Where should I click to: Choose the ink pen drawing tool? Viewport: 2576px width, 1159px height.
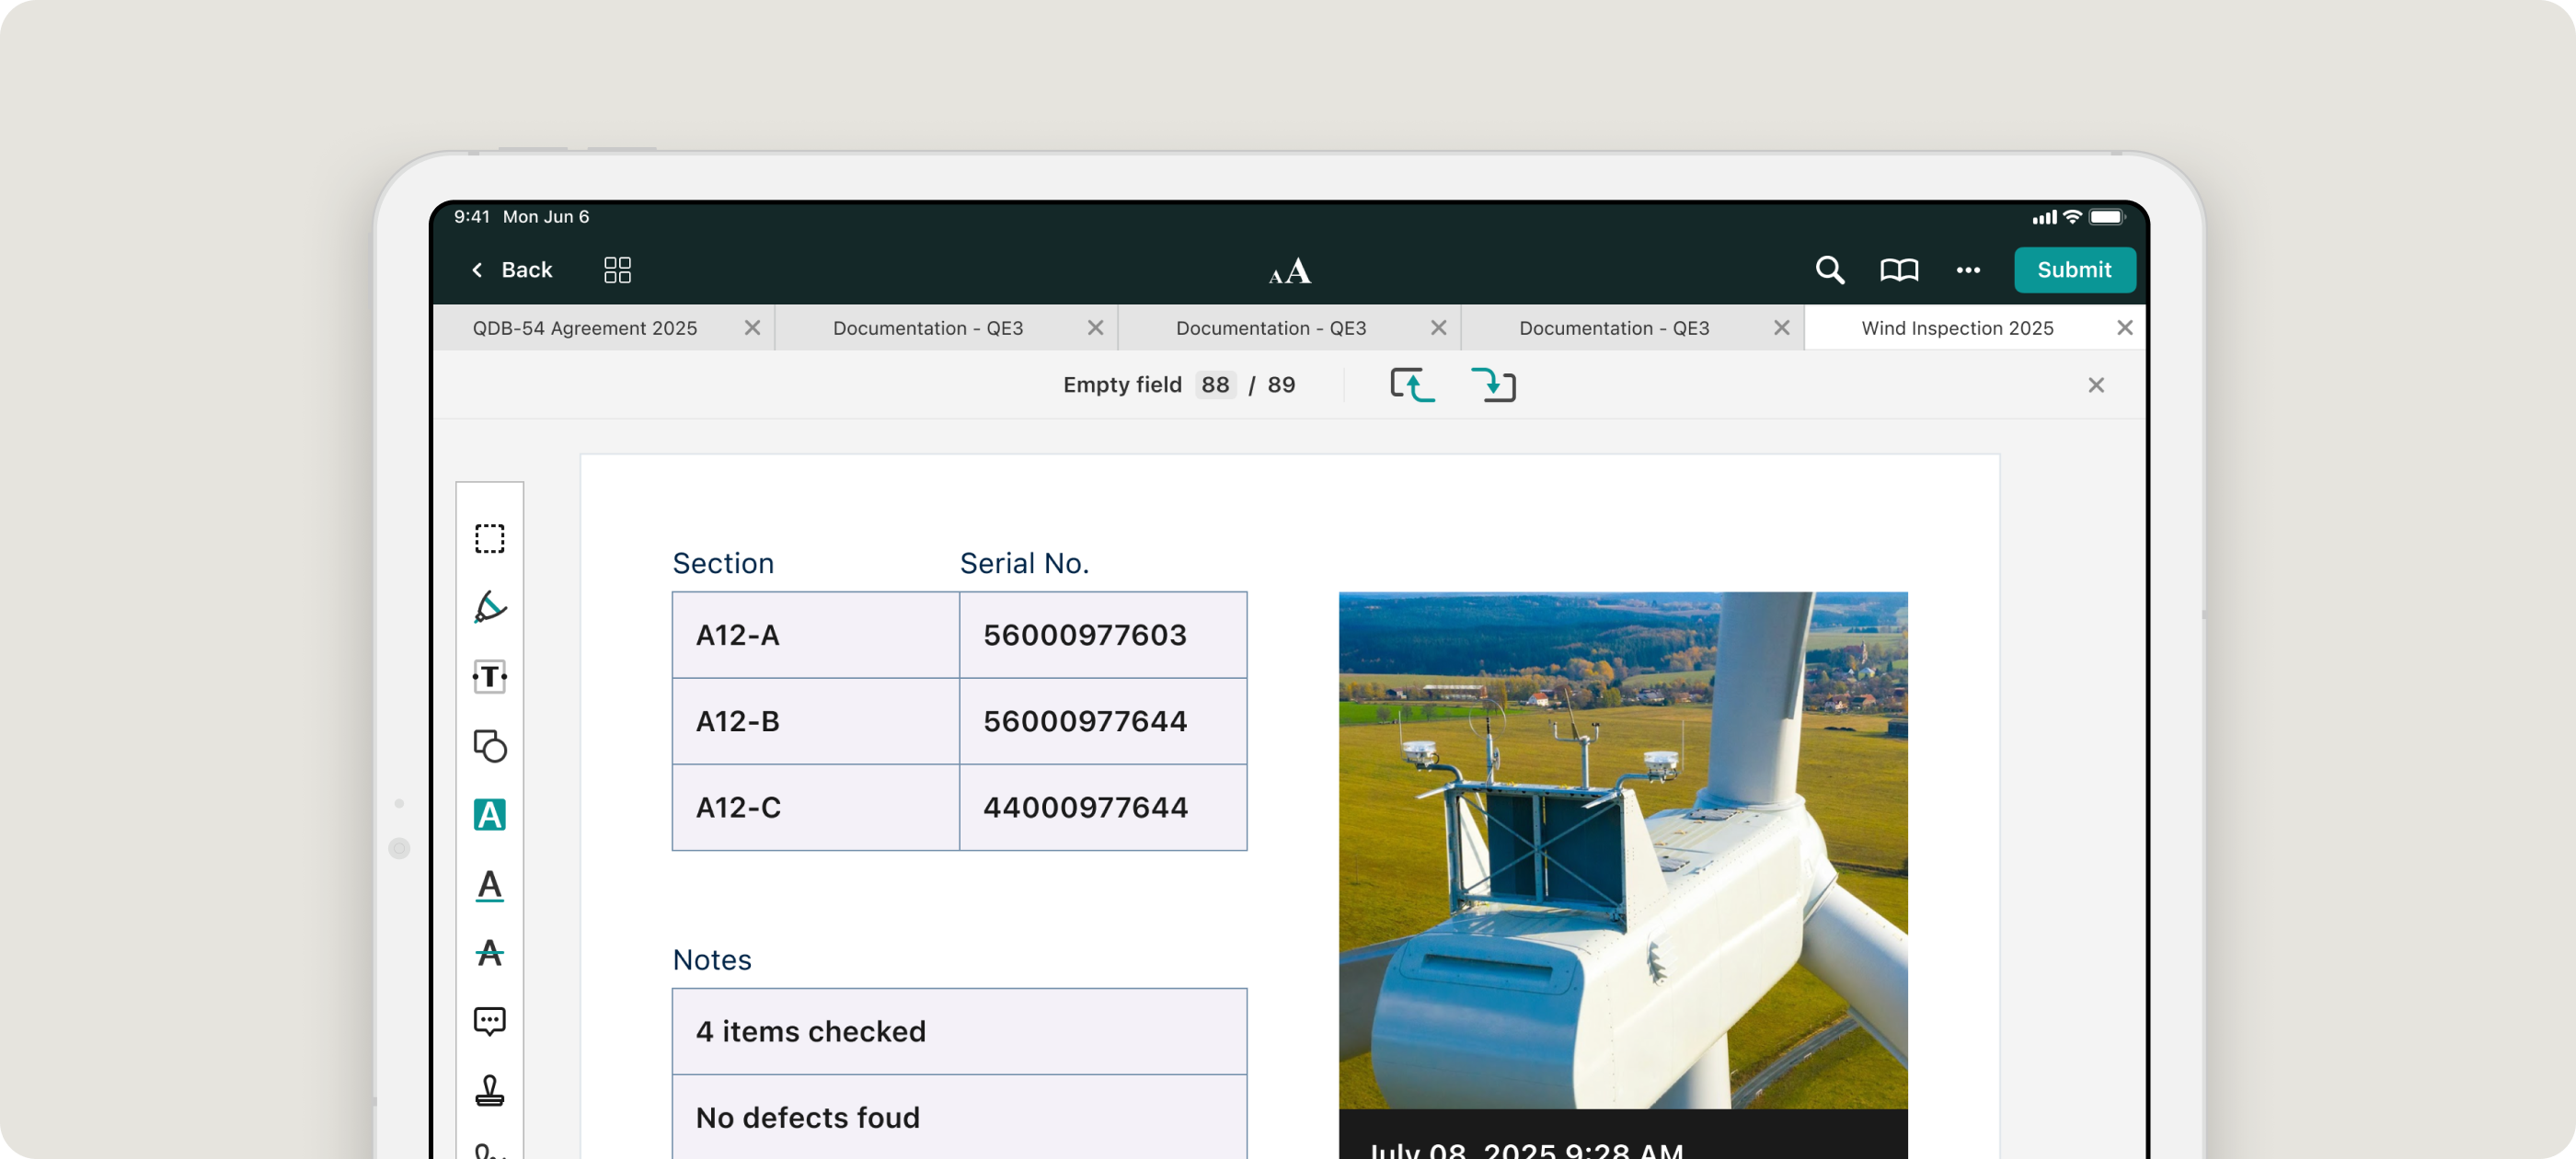pos(489,607)
